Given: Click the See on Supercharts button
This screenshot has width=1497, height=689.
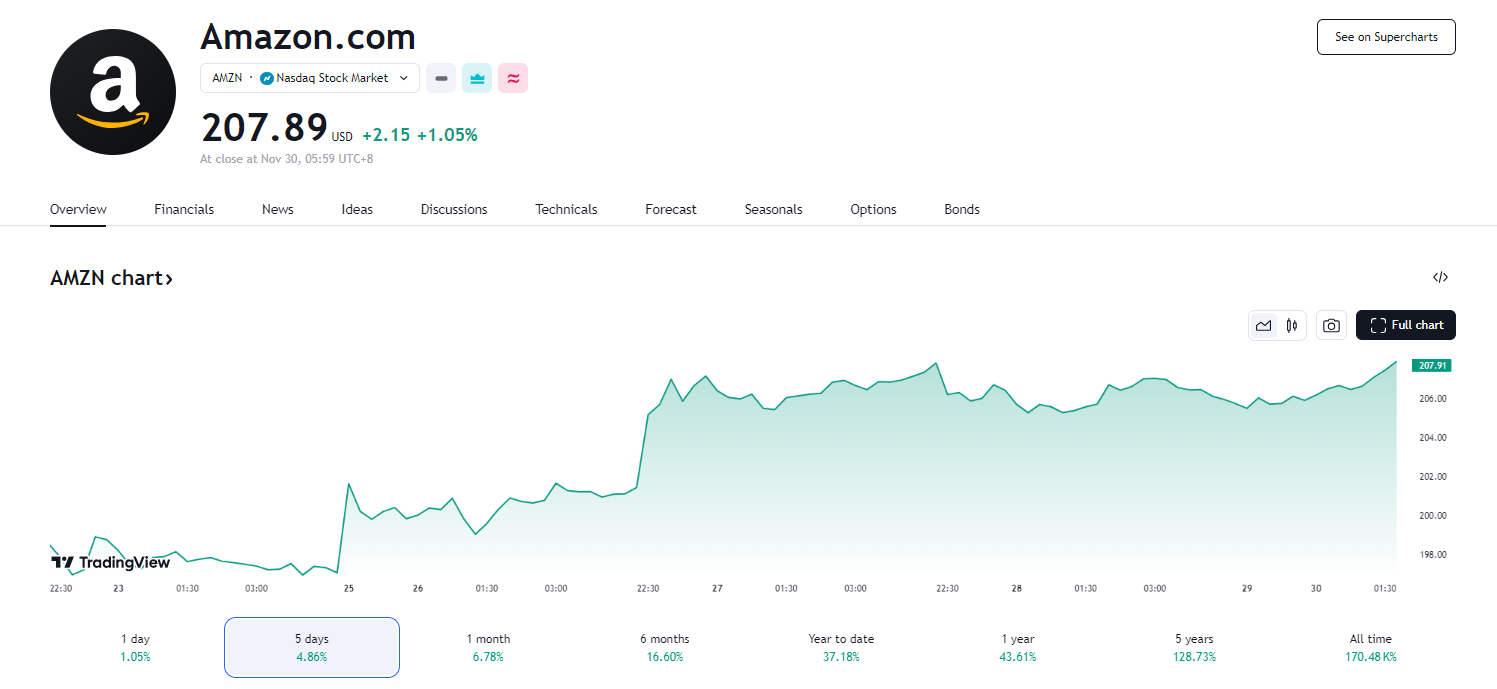Looking at the screenshot, I should 1386,37.
